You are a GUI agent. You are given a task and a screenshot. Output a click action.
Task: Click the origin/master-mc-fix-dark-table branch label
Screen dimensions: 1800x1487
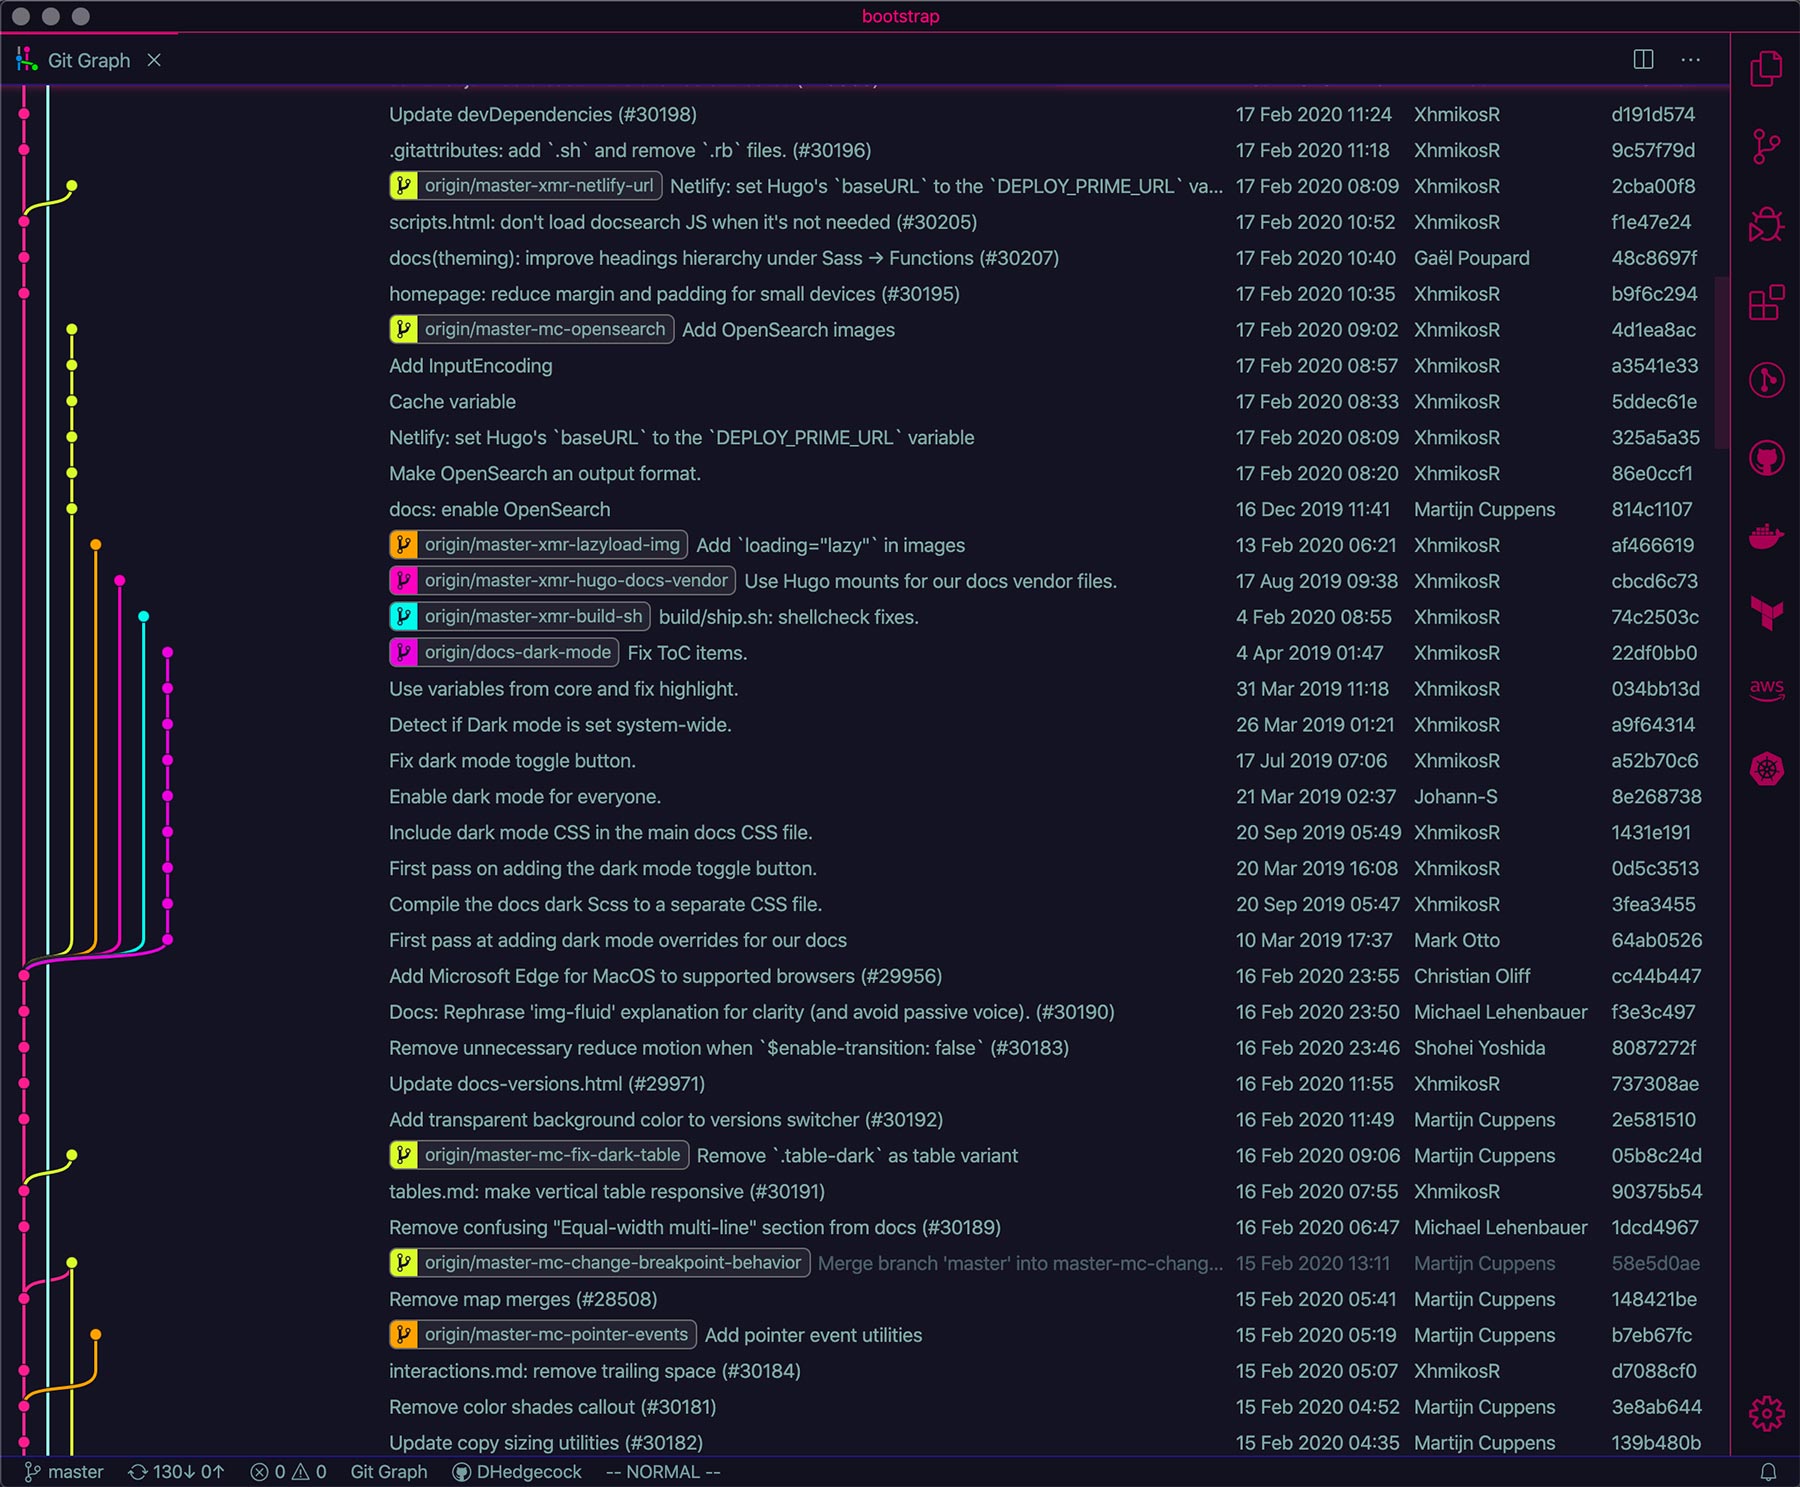pyautogui.click(x=538, y=1155)
